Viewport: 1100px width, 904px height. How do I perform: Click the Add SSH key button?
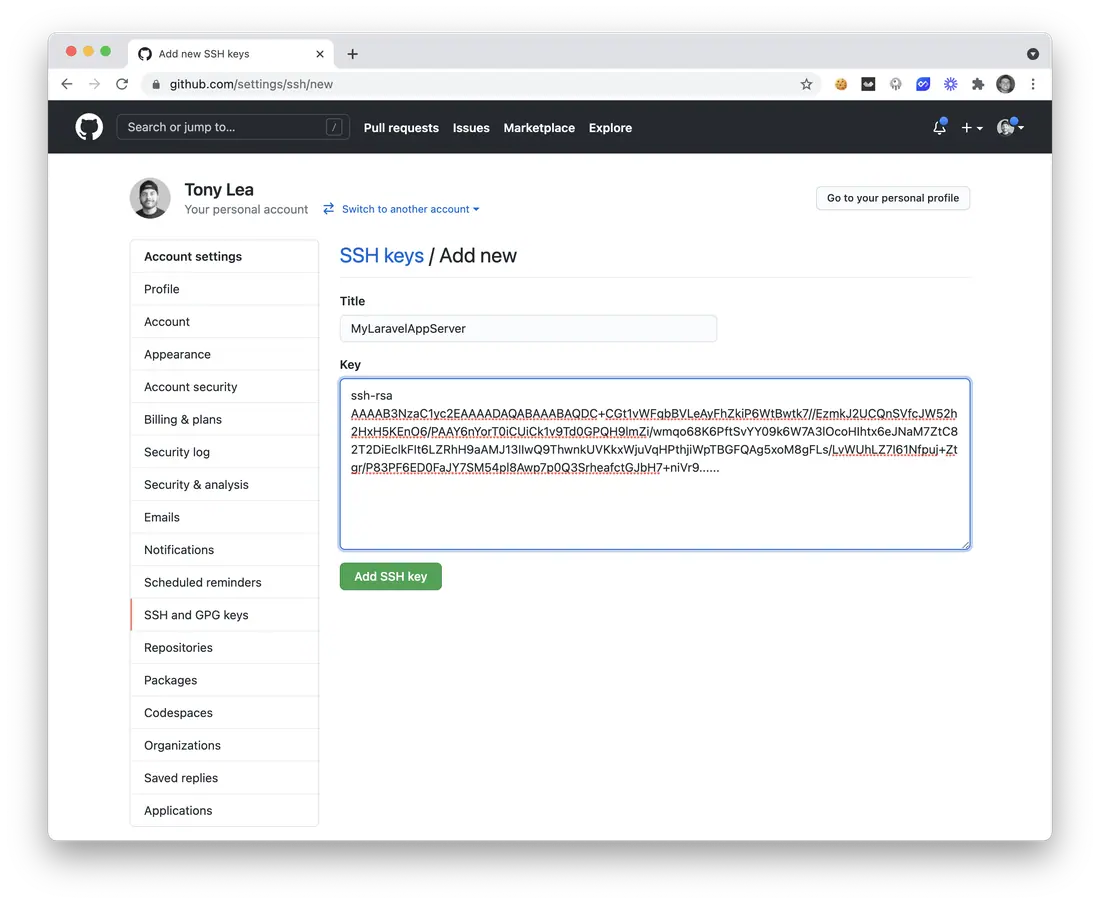click(391, 576)
